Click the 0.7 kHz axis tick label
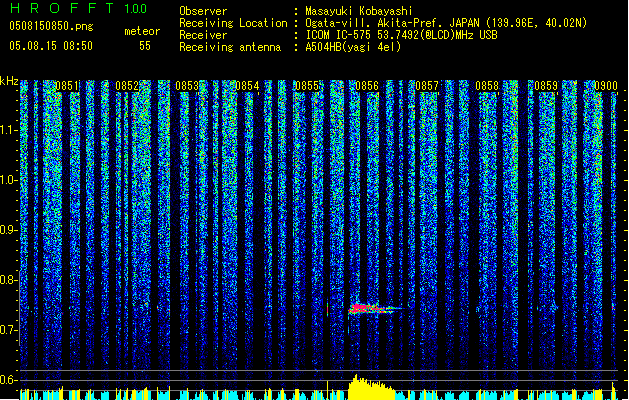The width and height of the screenshot is (629, 400). [8, 330]
